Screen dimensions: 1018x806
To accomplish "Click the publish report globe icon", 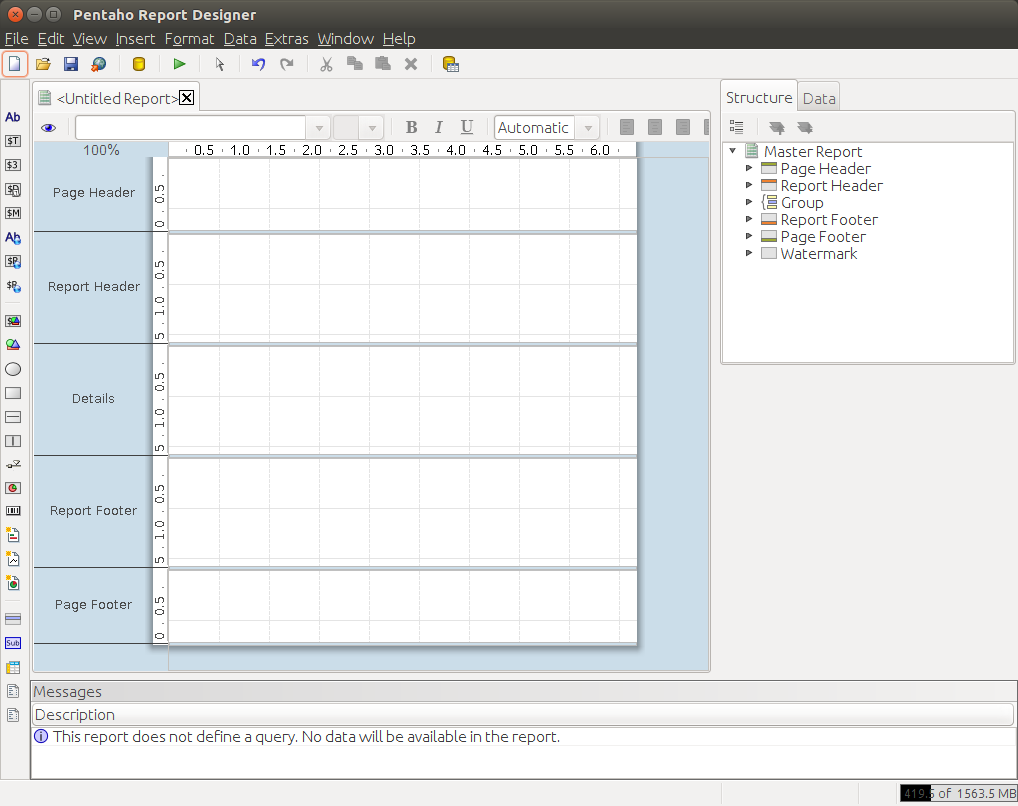I will [x=99, y=64].
